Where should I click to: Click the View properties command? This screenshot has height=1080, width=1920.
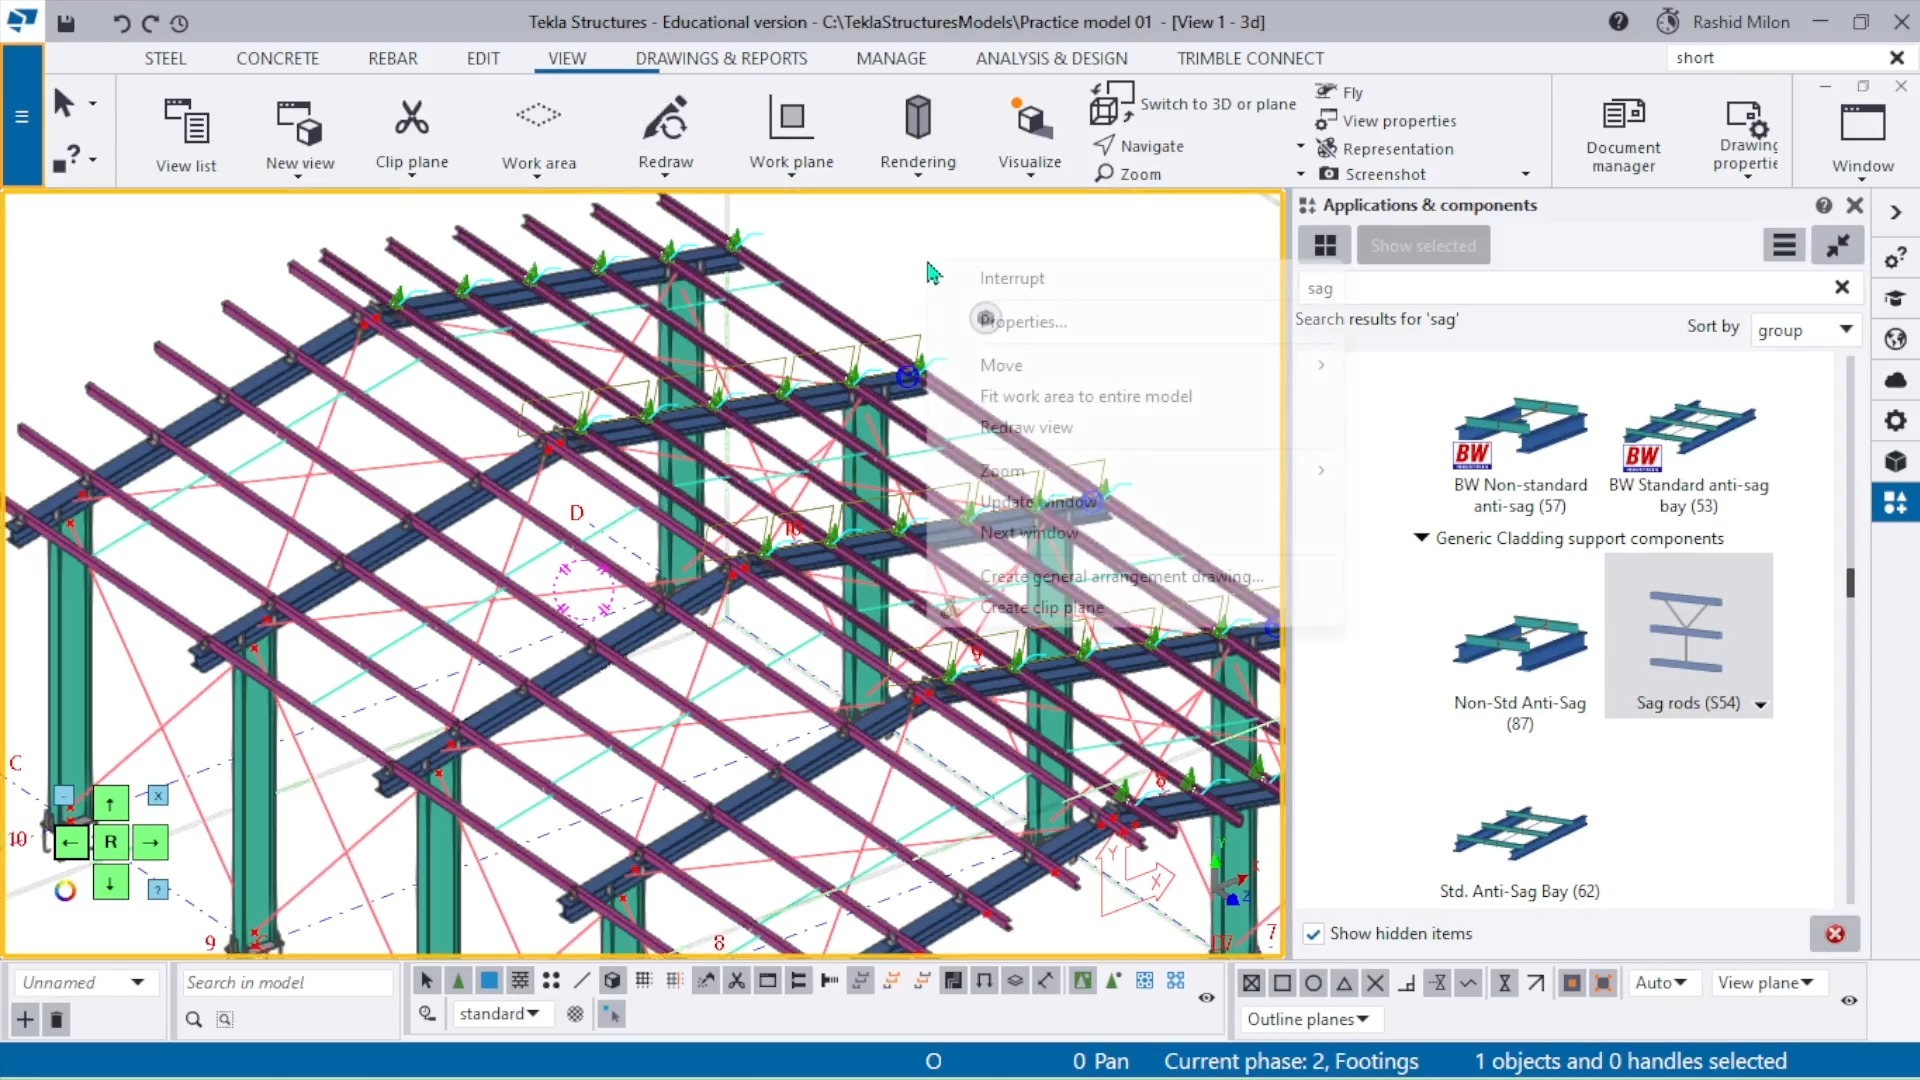click(1386, 121)
